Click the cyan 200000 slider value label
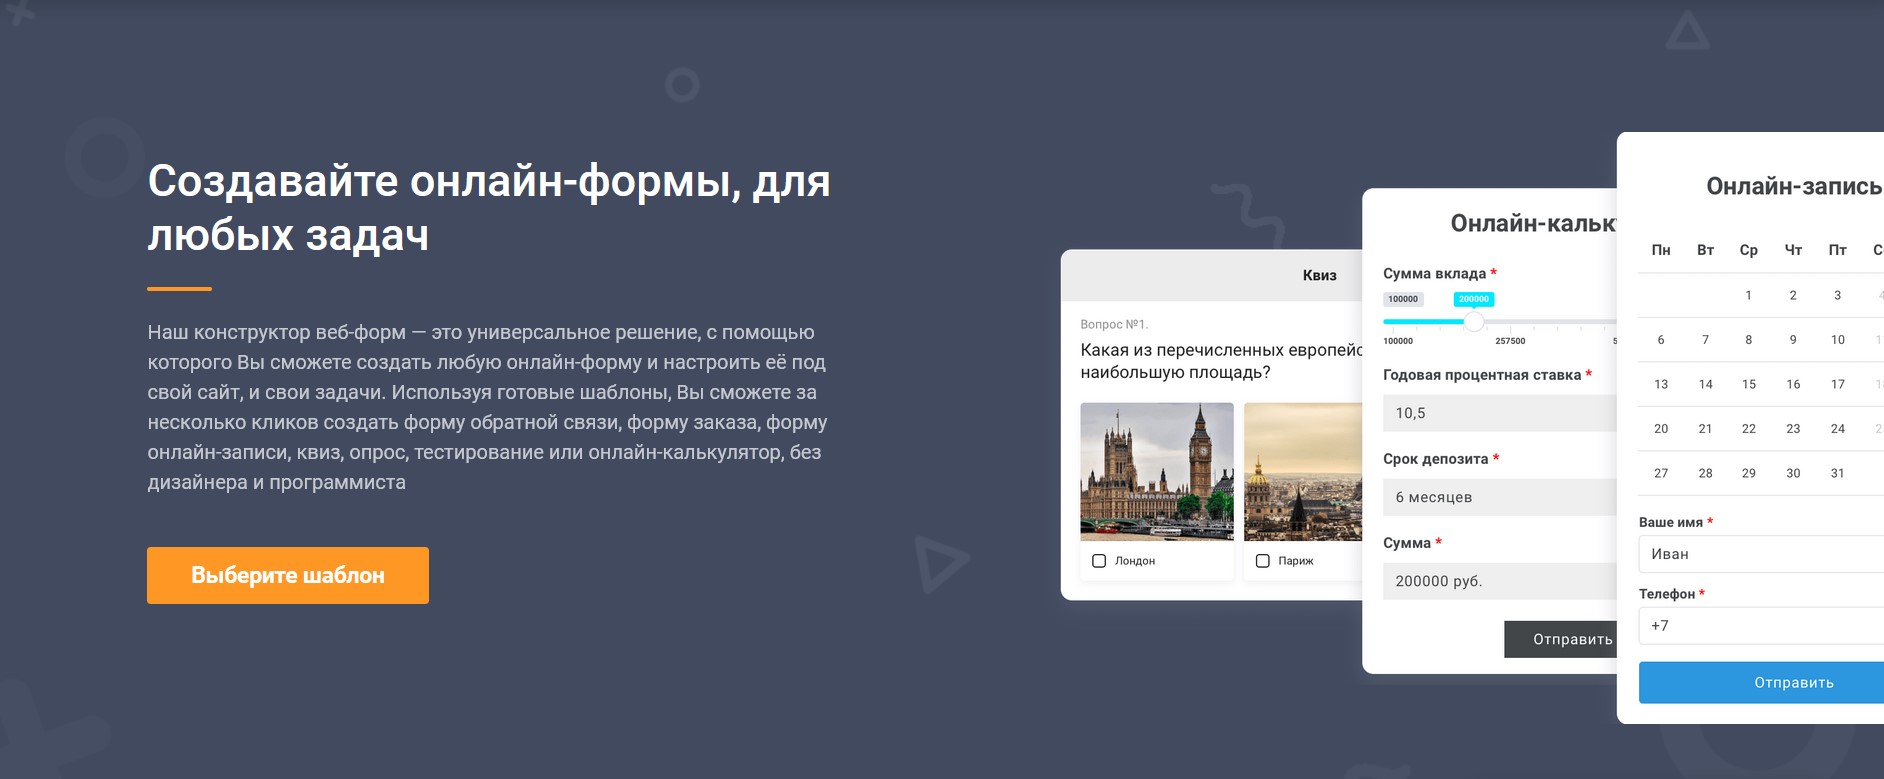The width and height of the screenshot is (1884, 779). pos(1474,299)
